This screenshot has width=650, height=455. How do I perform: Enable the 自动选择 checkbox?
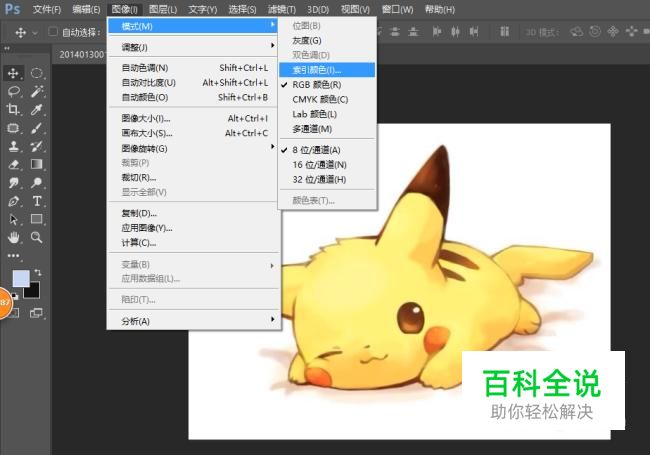click(x=53, y=31)
